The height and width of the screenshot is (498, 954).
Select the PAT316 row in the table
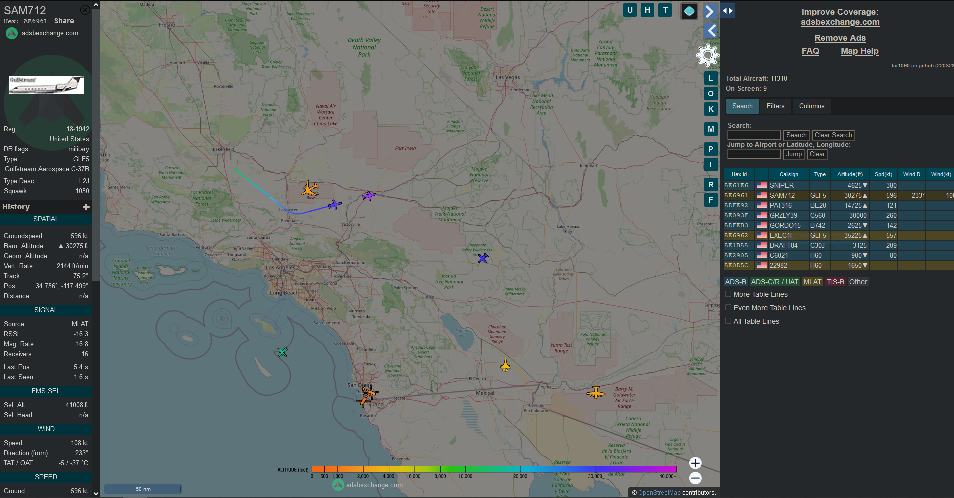[839, 206]
